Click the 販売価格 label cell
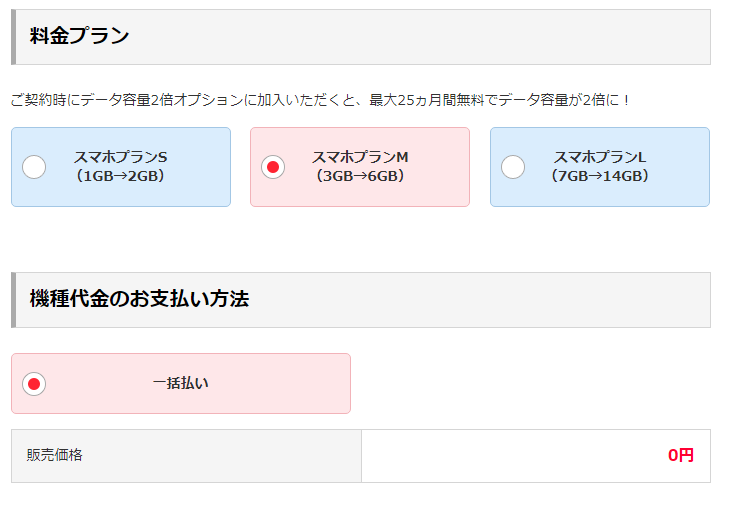The height and width of the screenshot is (513, 731). pyautogui.click(x=186, y=456)
